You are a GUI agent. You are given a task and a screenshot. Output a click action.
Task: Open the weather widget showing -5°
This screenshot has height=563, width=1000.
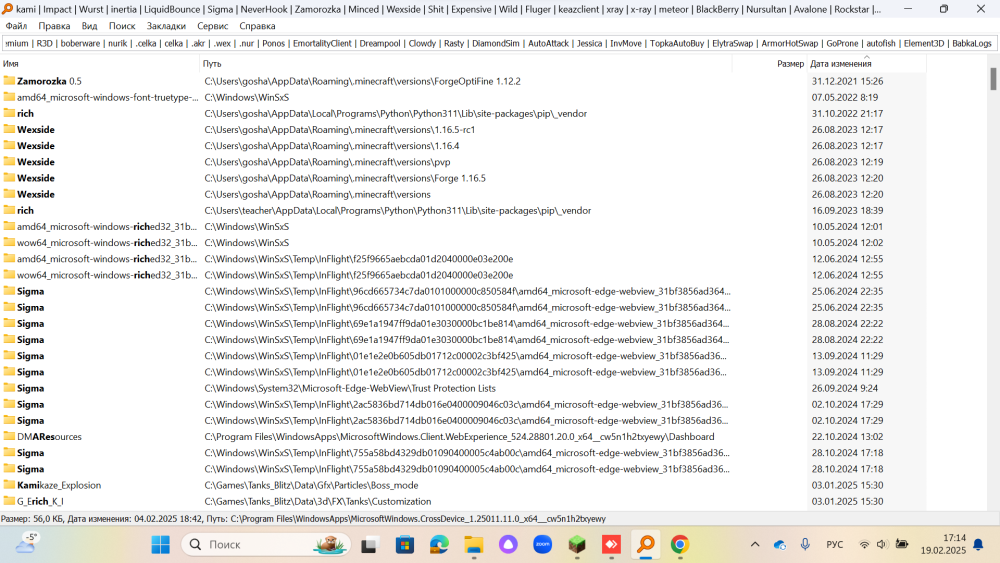(26, 544)
